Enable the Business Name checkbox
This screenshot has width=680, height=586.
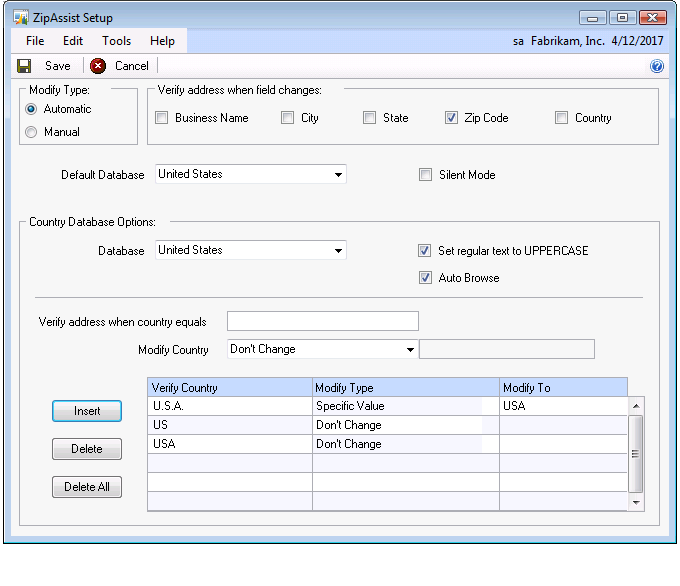[x=161, y=118]
